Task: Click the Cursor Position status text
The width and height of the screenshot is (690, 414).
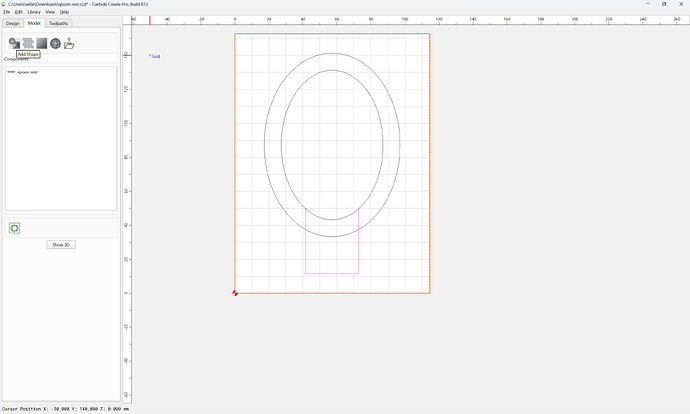Action: point(66,409)
